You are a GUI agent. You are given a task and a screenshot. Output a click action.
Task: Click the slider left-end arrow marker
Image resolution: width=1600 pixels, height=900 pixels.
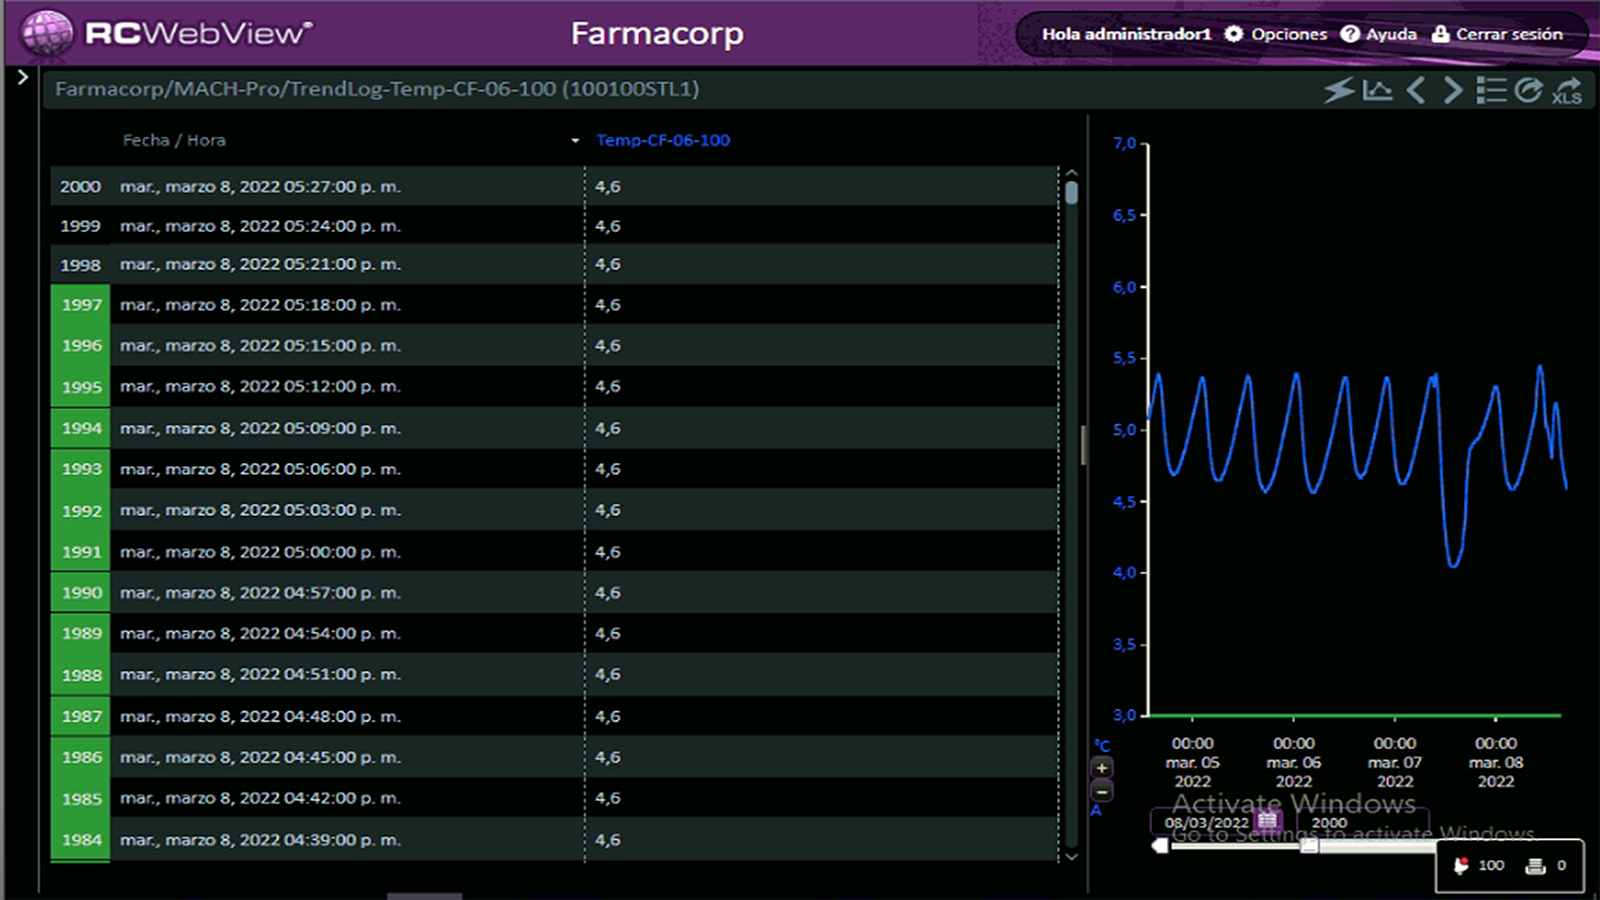pos(1160,846)
